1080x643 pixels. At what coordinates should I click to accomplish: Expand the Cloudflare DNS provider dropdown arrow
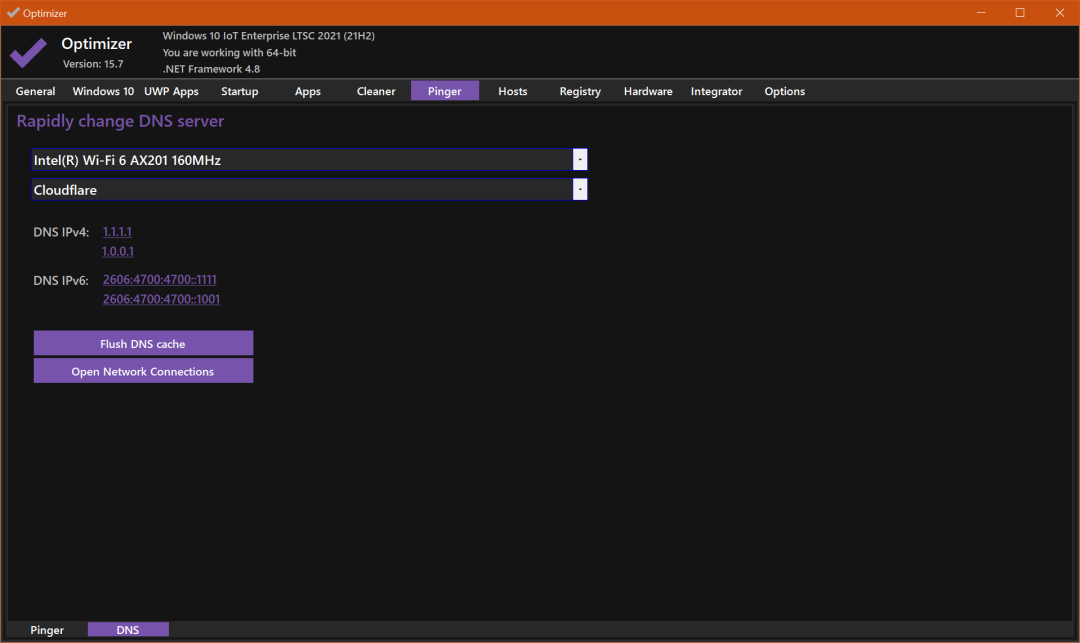click(580, 189)
